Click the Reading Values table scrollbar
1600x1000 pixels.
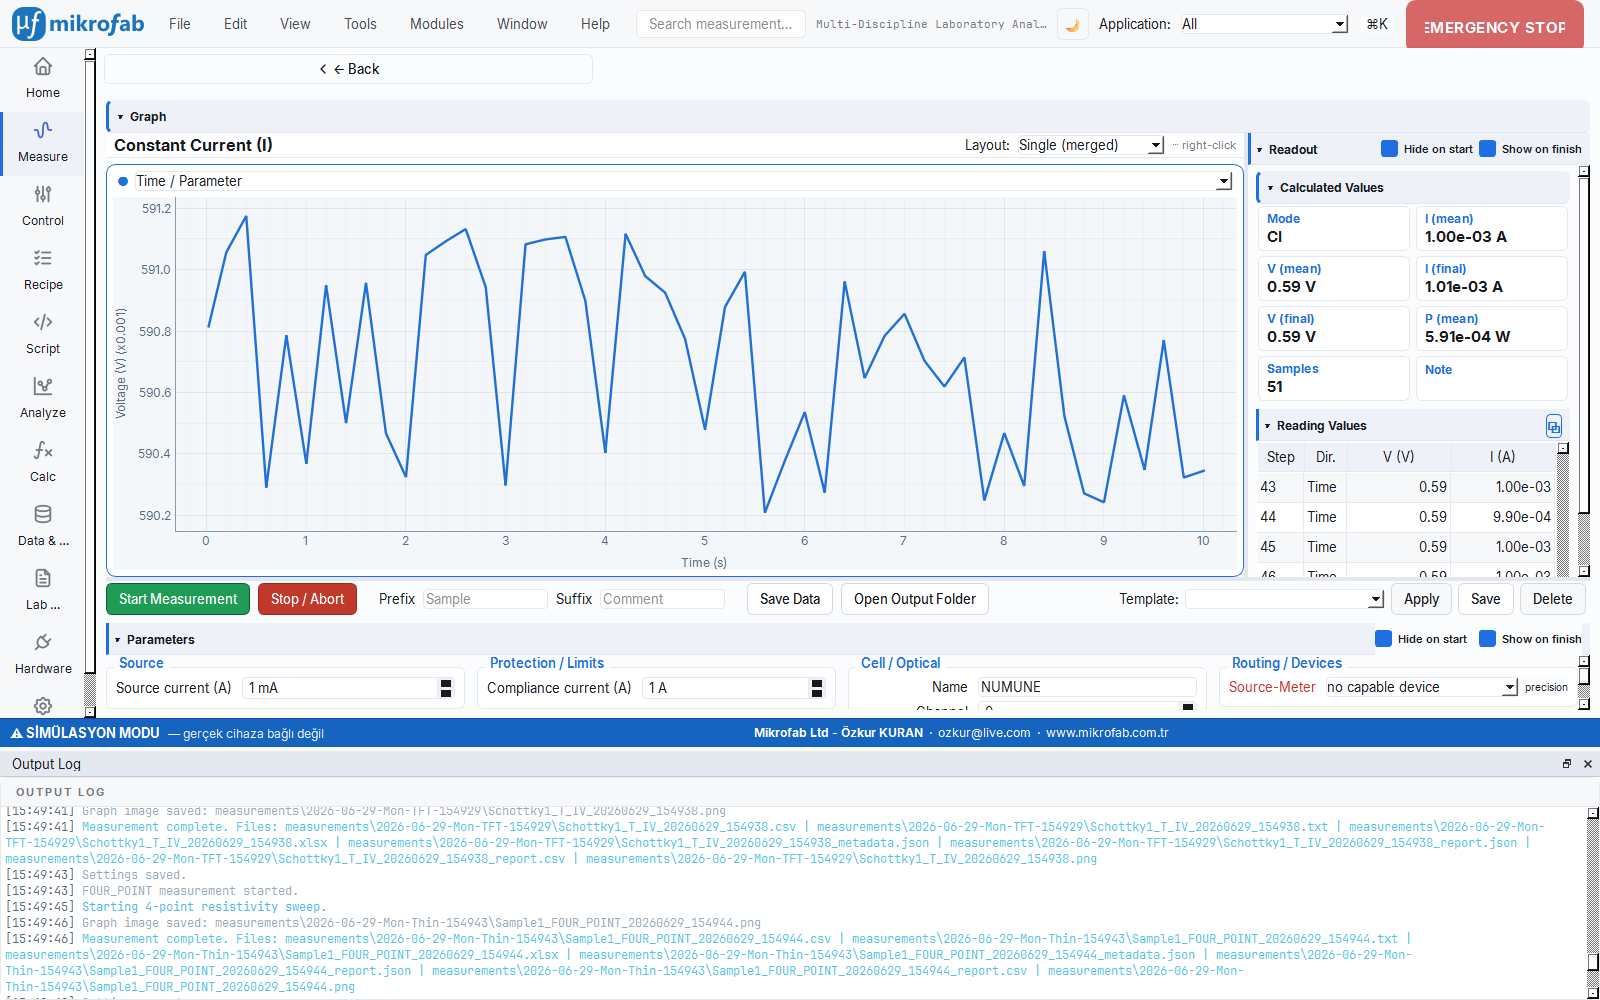click(x=1563, y=510)
